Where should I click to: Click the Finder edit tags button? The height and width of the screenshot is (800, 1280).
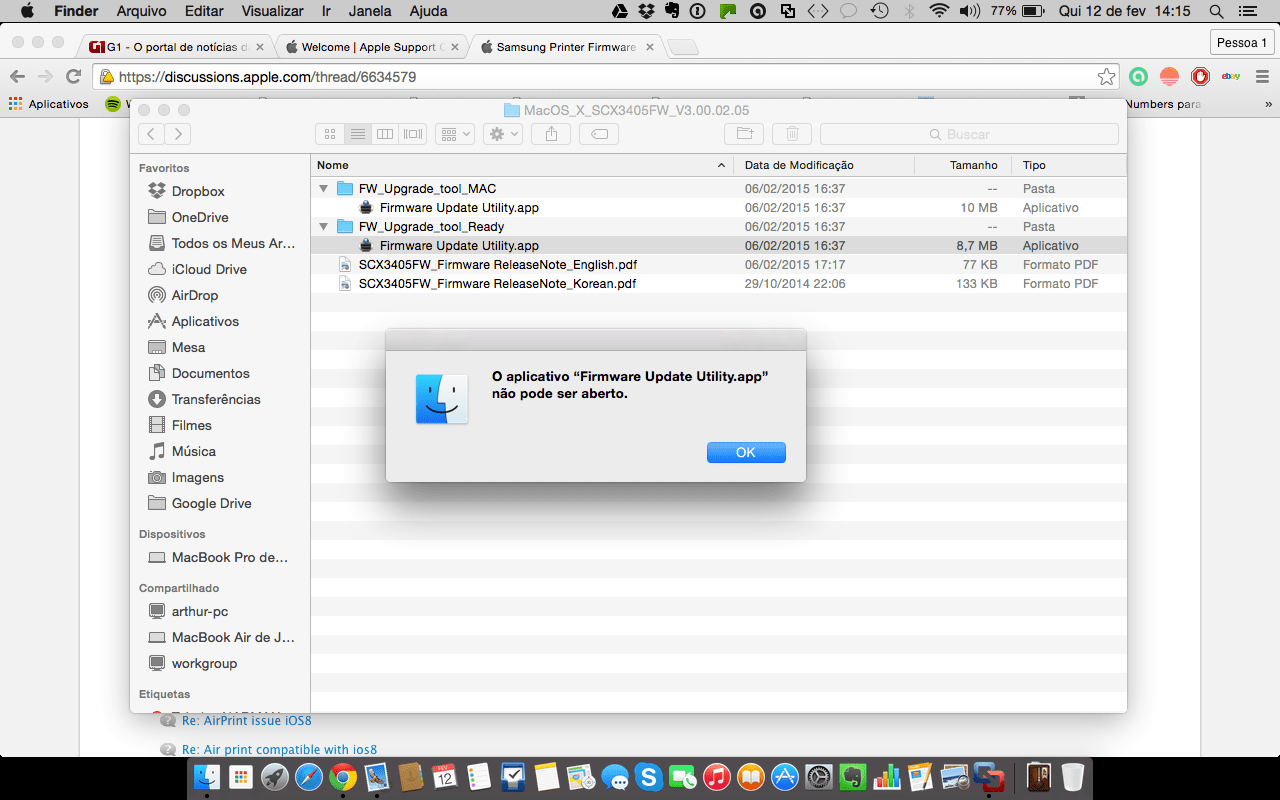point(599,134)
